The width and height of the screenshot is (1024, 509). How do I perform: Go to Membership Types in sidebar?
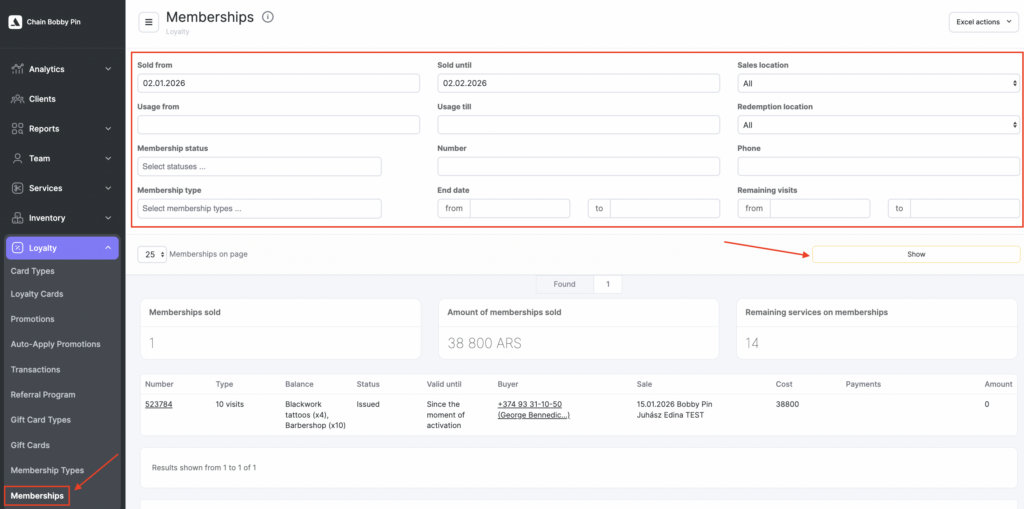[47, 470]
